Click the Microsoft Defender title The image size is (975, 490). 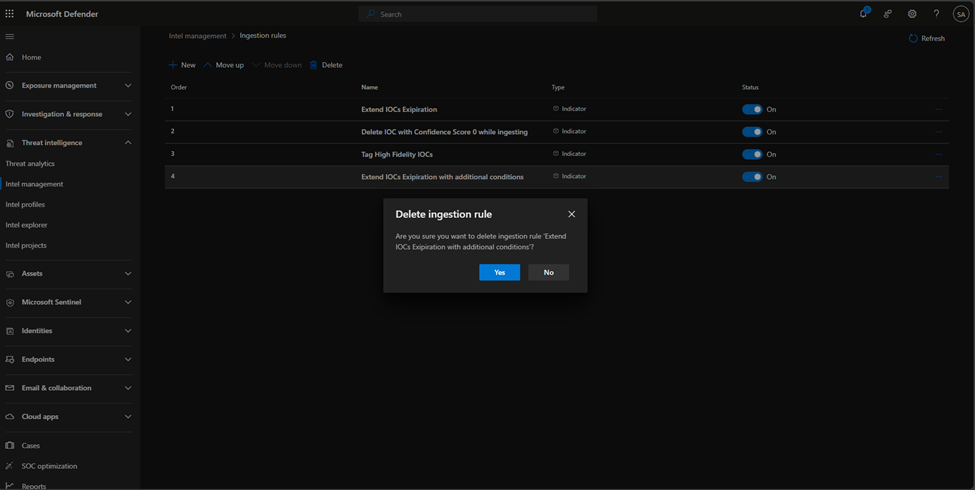click(62, 14)
